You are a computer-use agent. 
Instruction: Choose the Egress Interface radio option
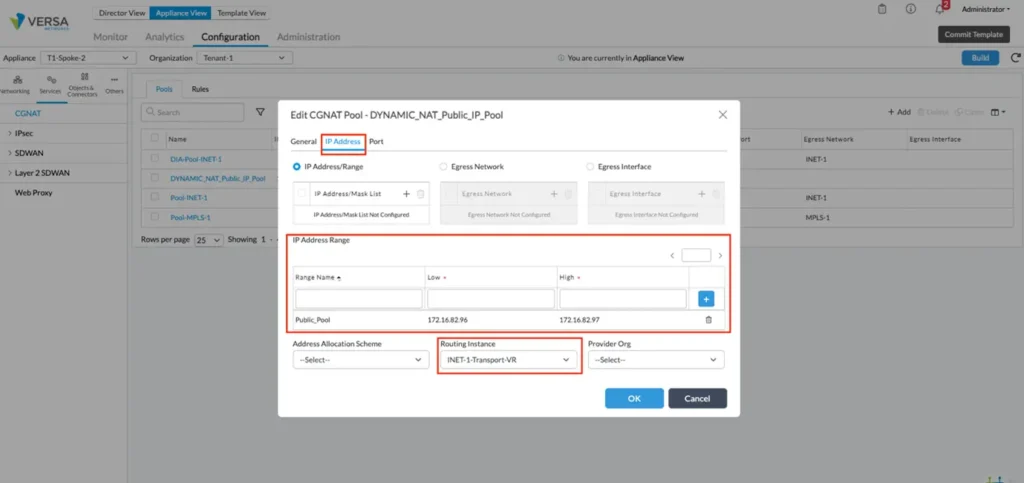pyautogui.click(x=590, y=167)
